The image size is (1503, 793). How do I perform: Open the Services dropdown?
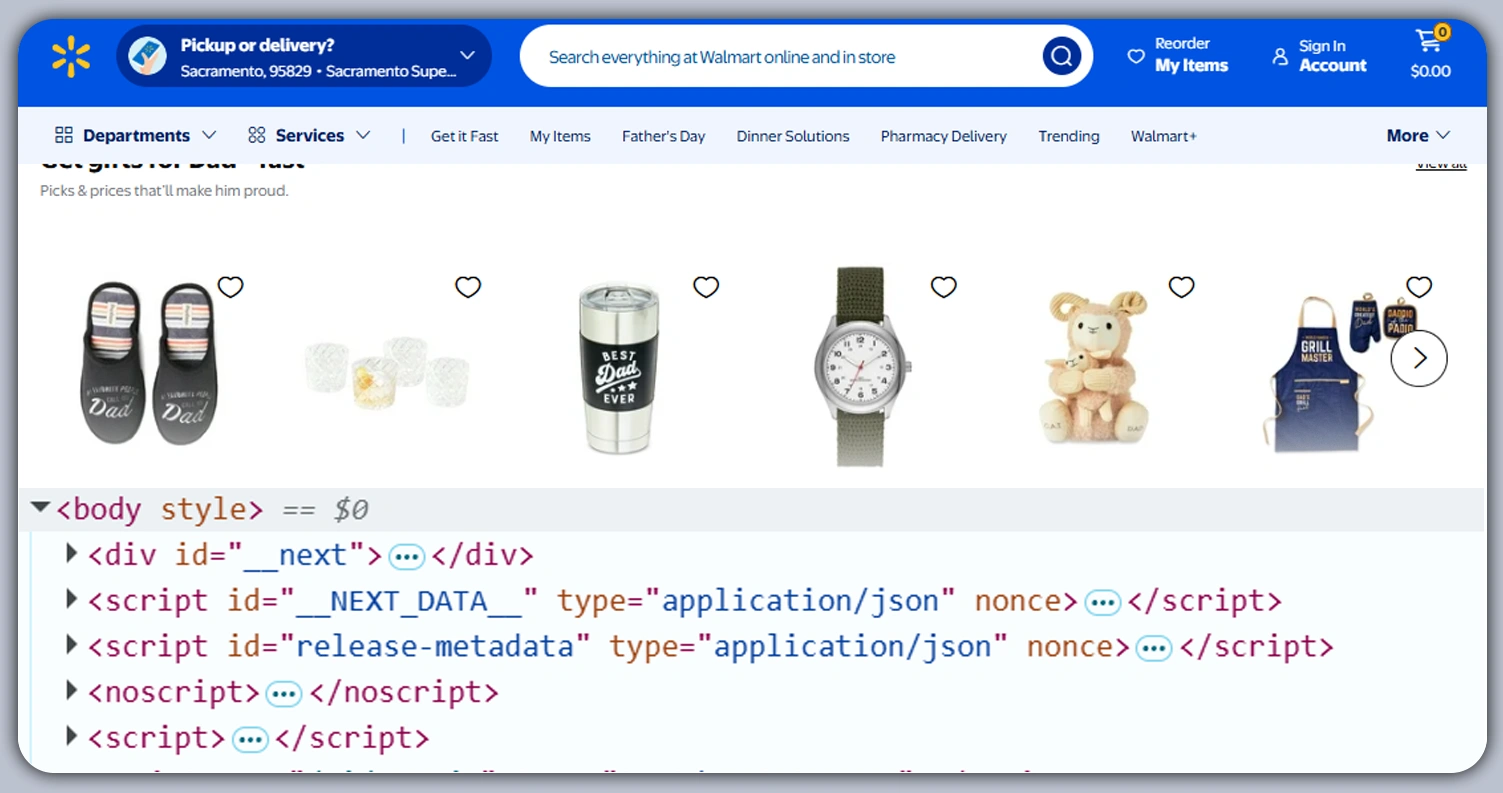[309, 135]
